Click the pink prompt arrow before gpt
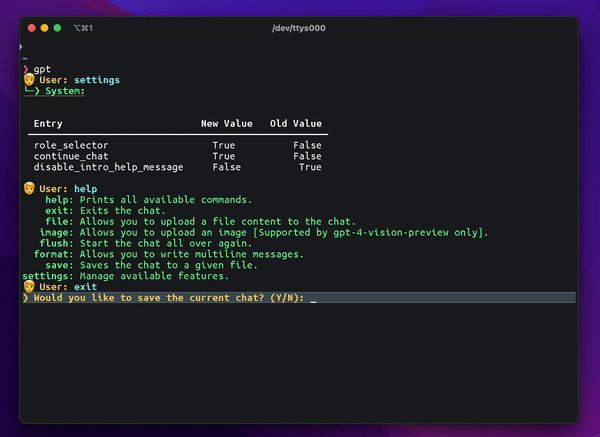 pyautogui.click(x=26, y=69)
